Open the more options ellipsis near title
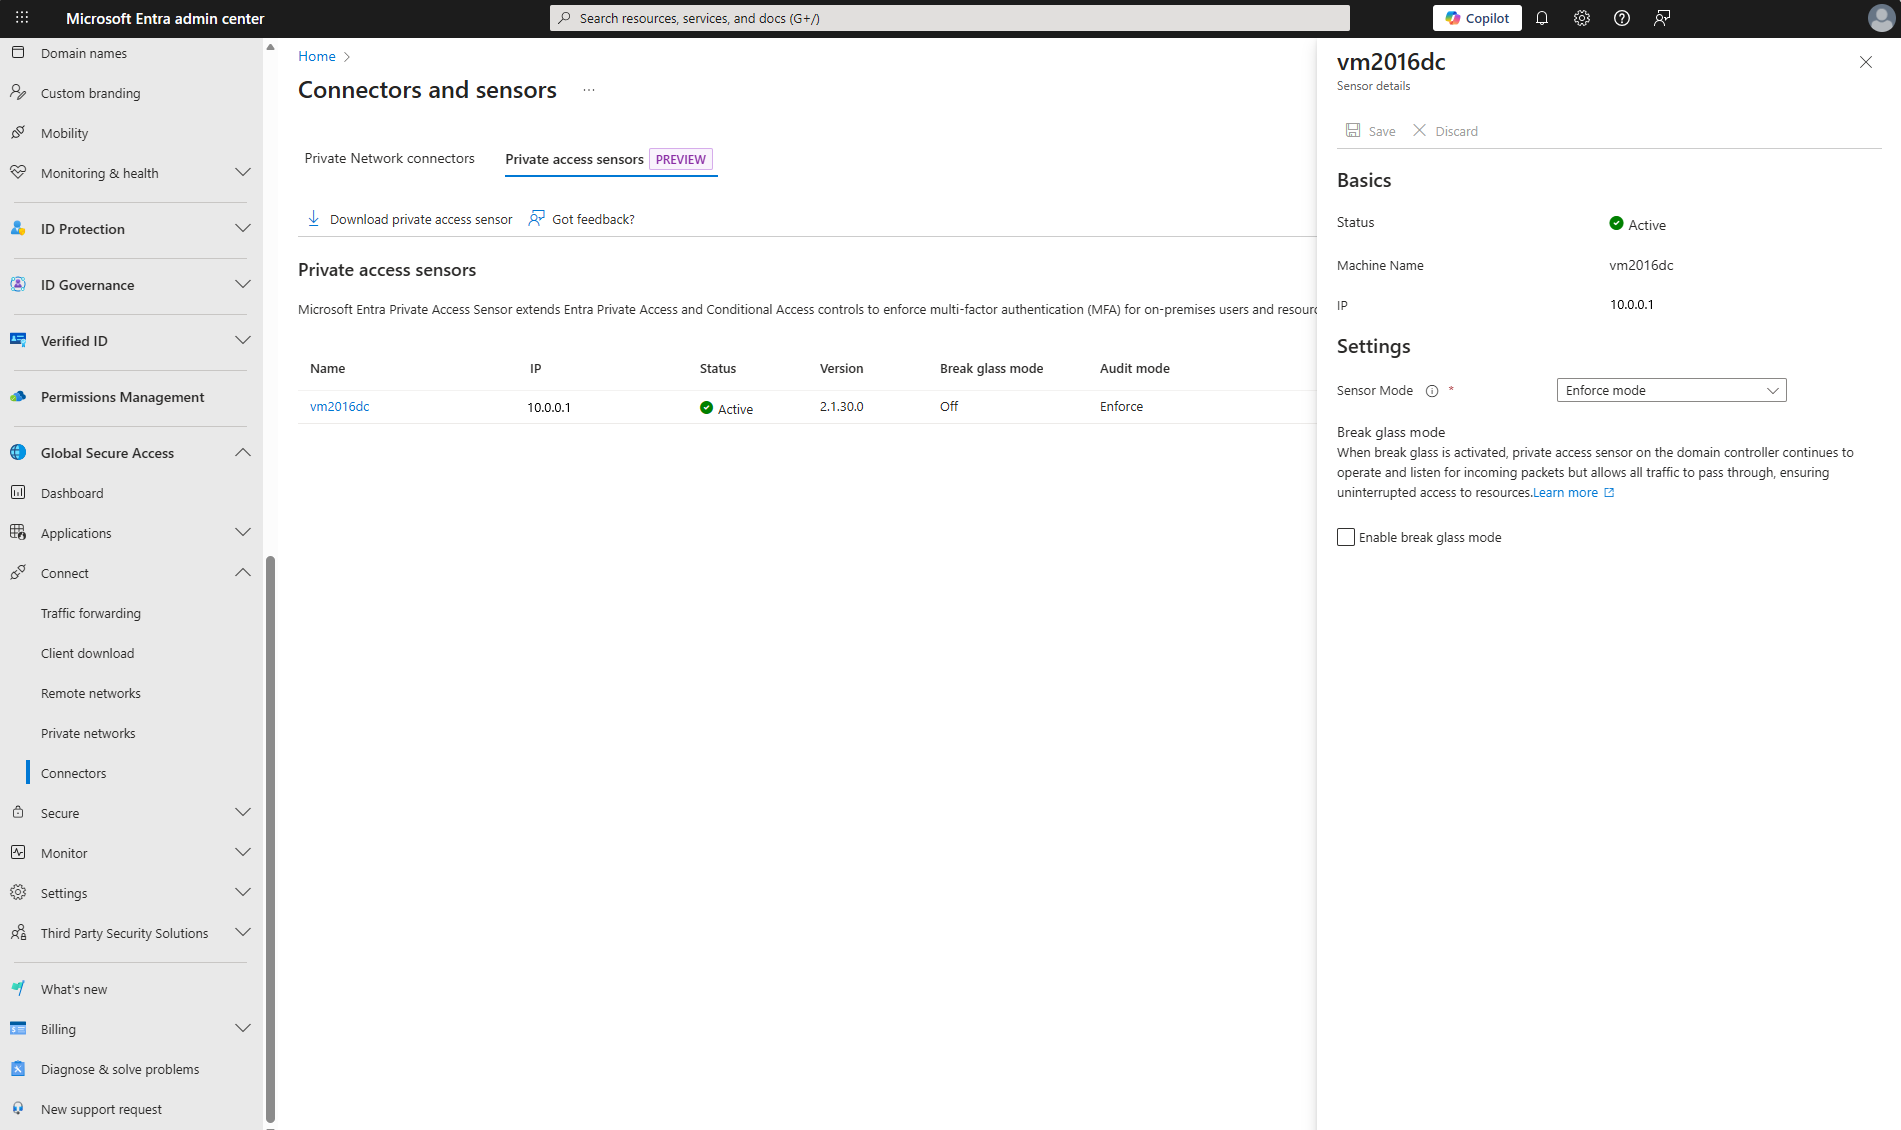 point(589,90)
